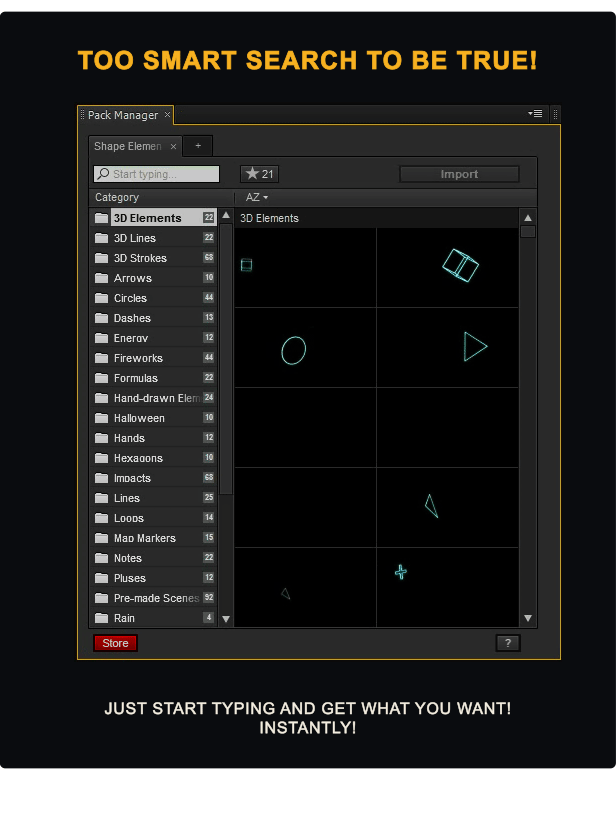Viewport: 616px width, 818px height.
Task: Click the folder icon beside Map Markers
Action: tap(101, 538)
